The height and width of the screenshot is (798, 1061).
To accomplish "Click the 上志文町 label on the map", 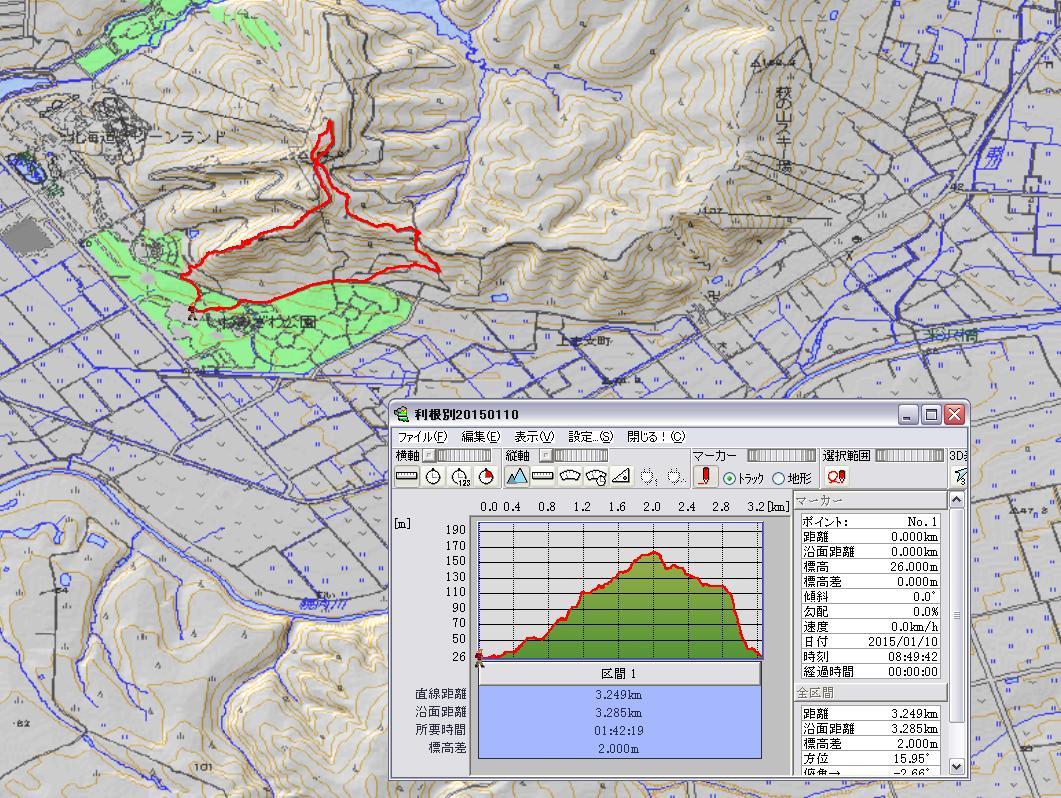I will (x=583, y=340).
